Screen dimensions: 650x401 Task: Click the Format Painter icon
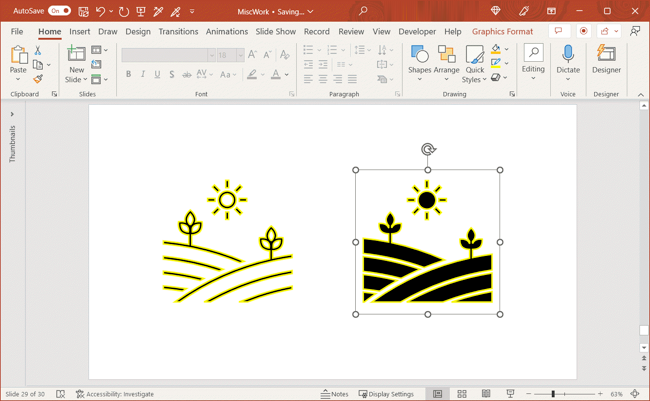38,80
